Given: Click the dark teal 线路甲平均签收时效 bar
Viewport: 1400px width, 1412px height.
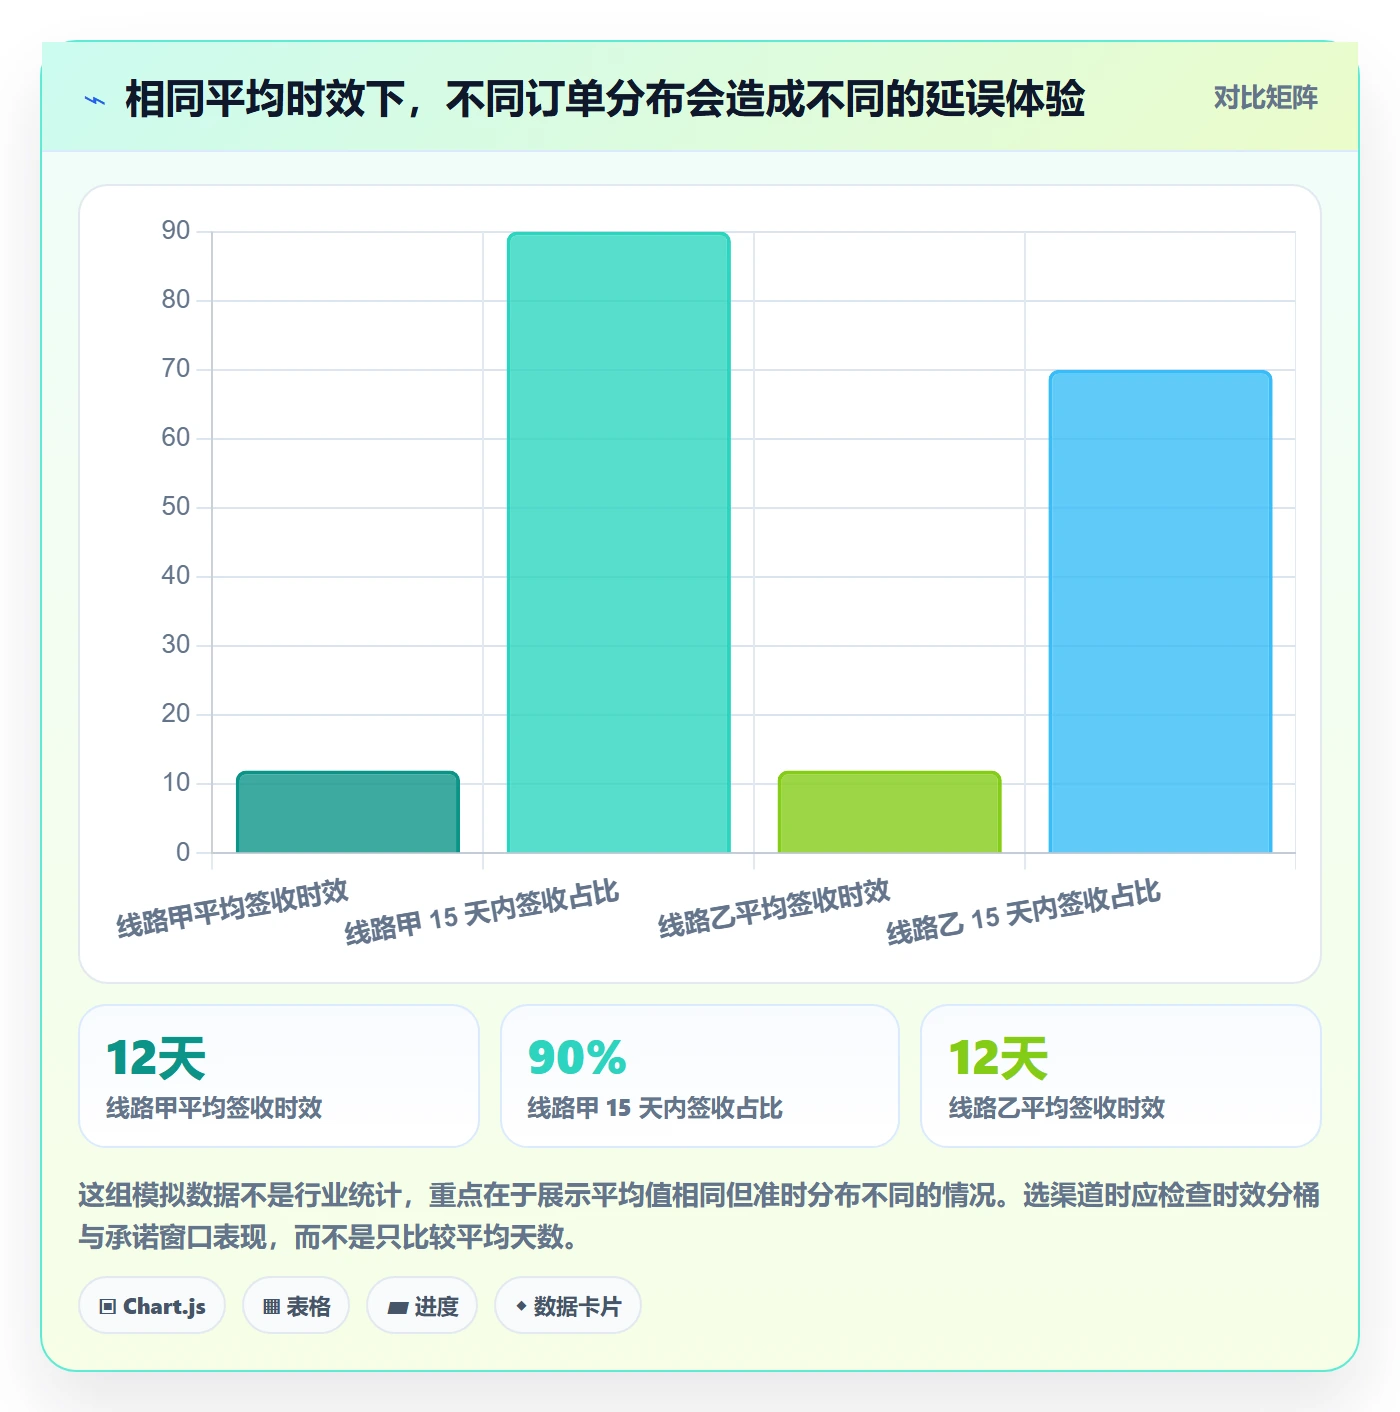Looking at the screenshot, I should pos(348,812).
